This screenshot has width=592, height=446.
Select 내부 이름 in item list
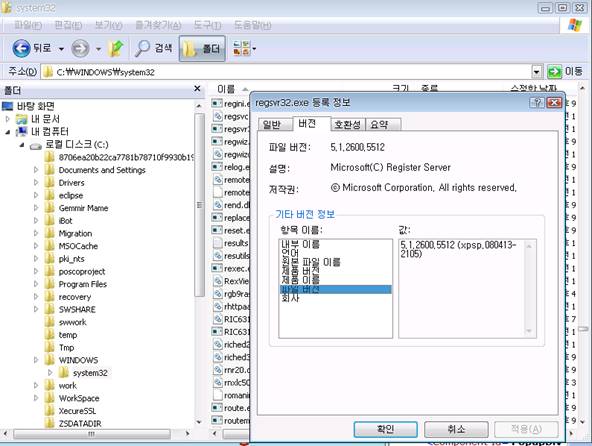coord(301,244)
